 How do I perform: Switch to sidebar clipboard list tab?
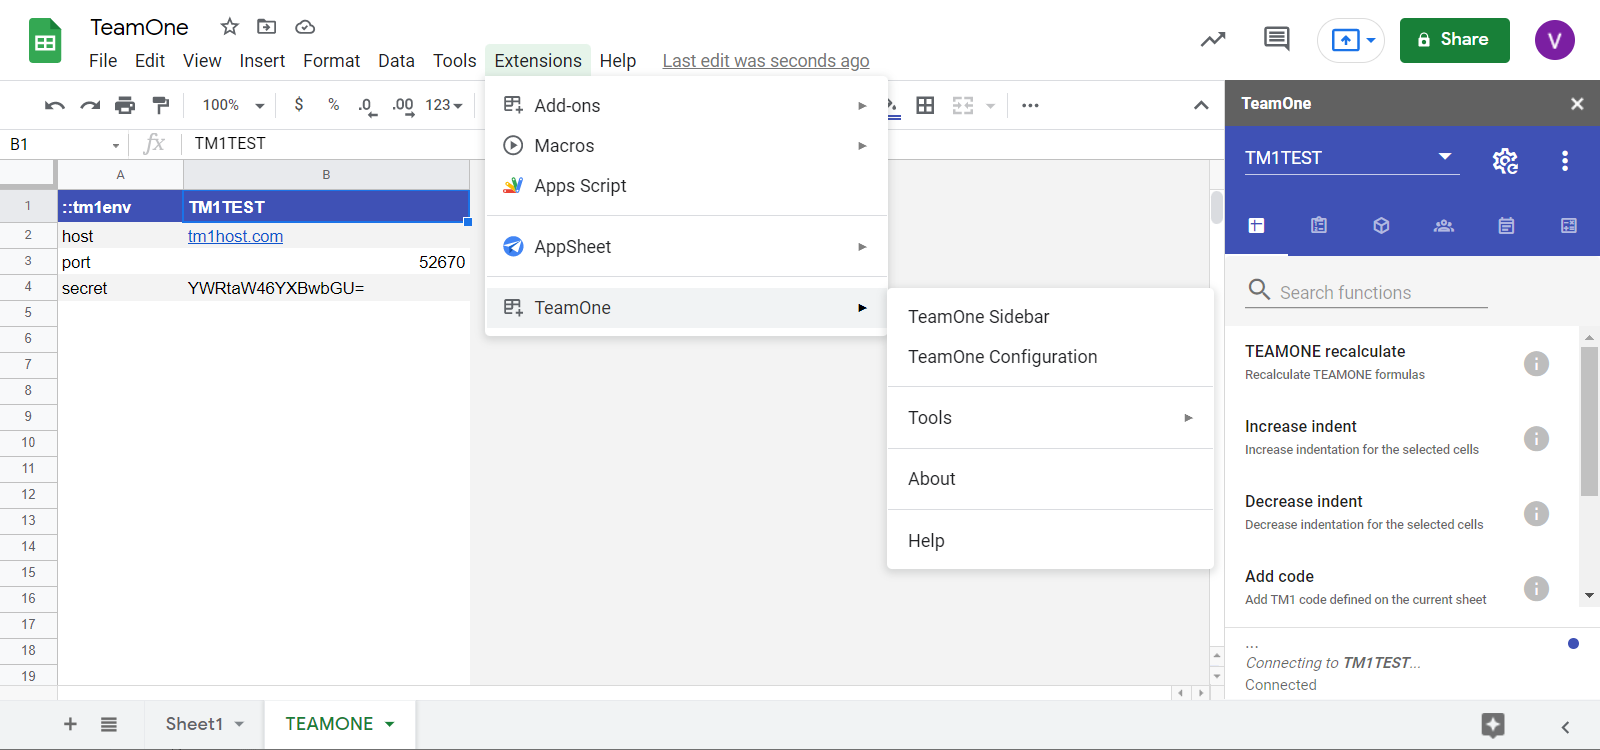1319,225
